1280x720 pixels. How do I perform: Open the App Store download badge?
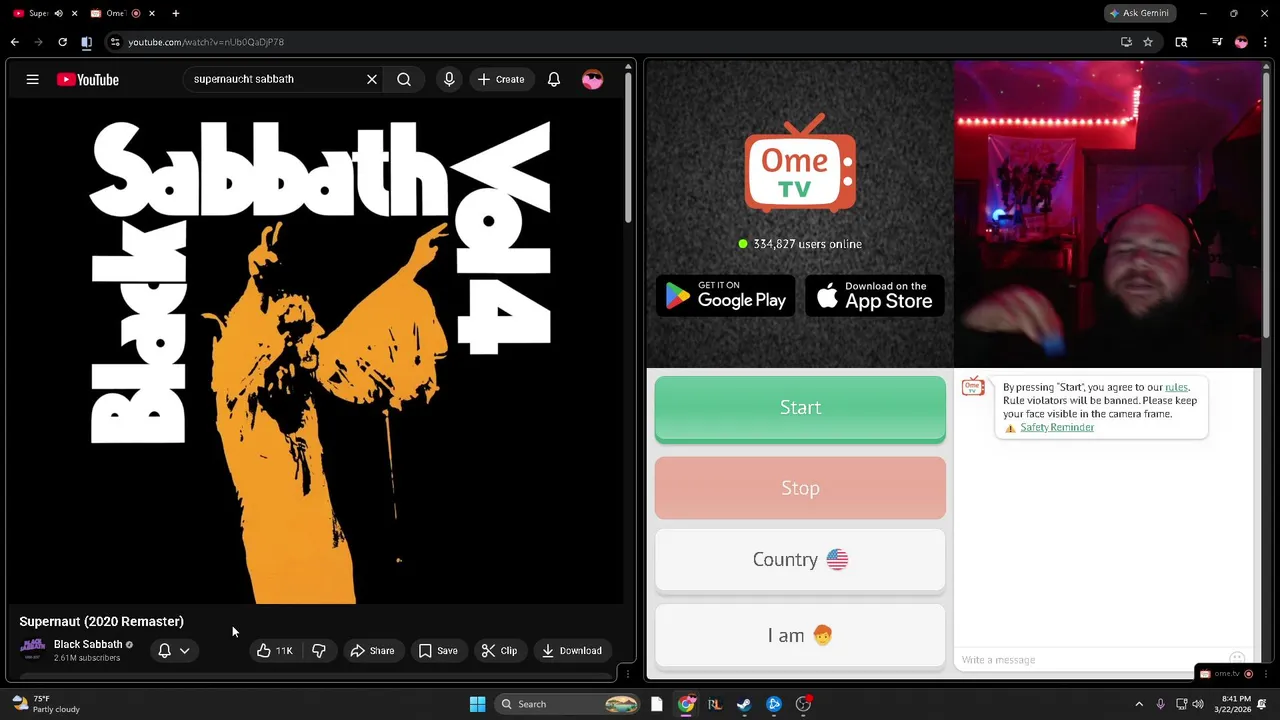pyautogui.click(x=875, y=295)
